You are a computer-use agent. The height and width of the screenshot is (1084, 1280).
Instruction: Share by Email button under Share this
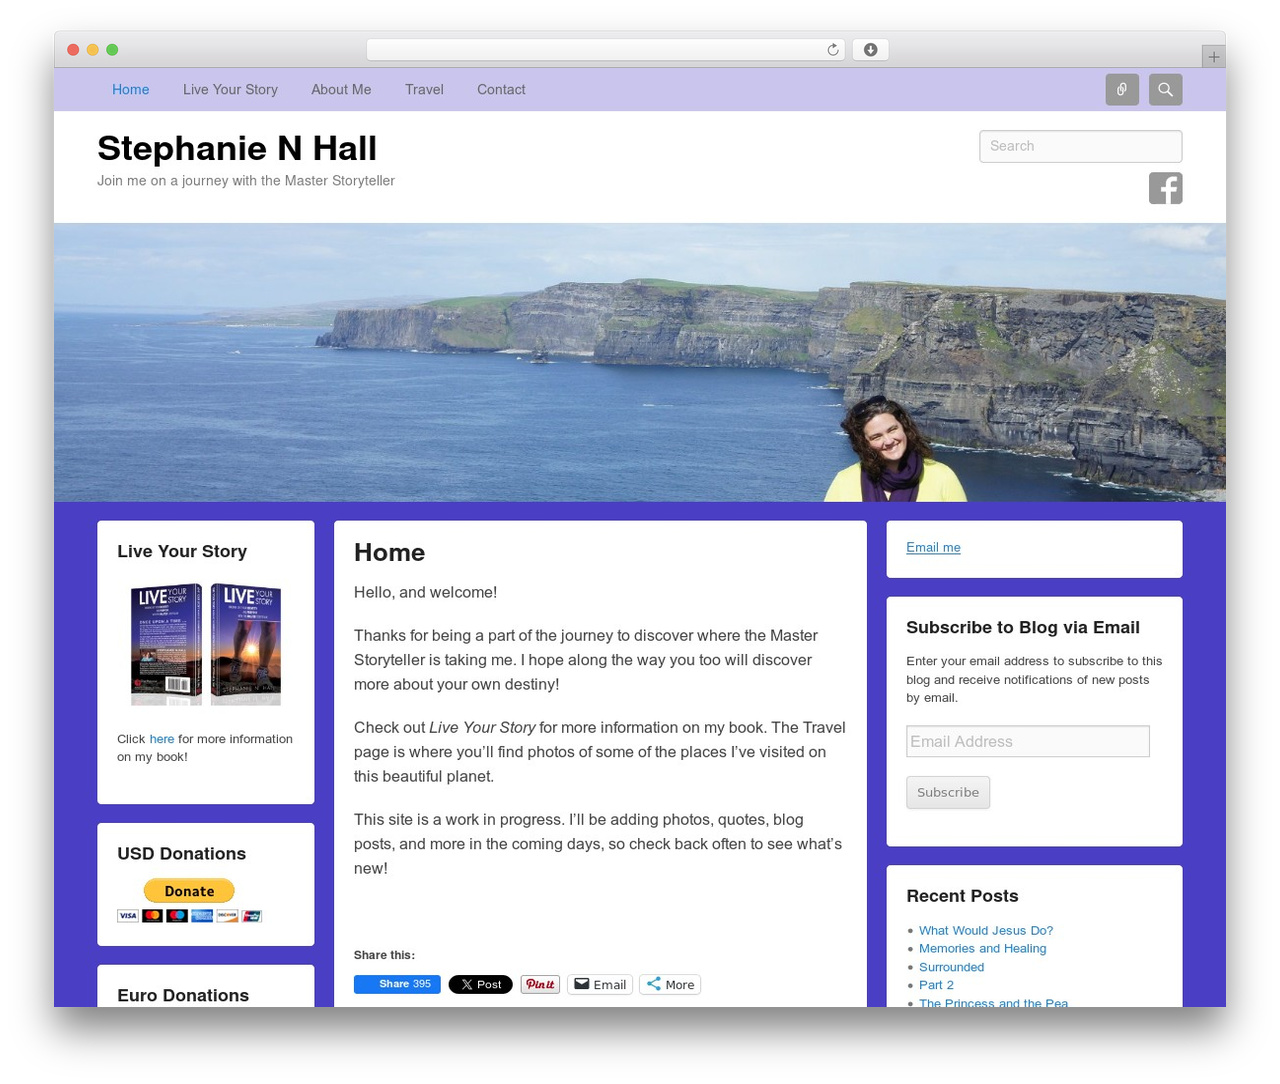(x=600, y=984)
